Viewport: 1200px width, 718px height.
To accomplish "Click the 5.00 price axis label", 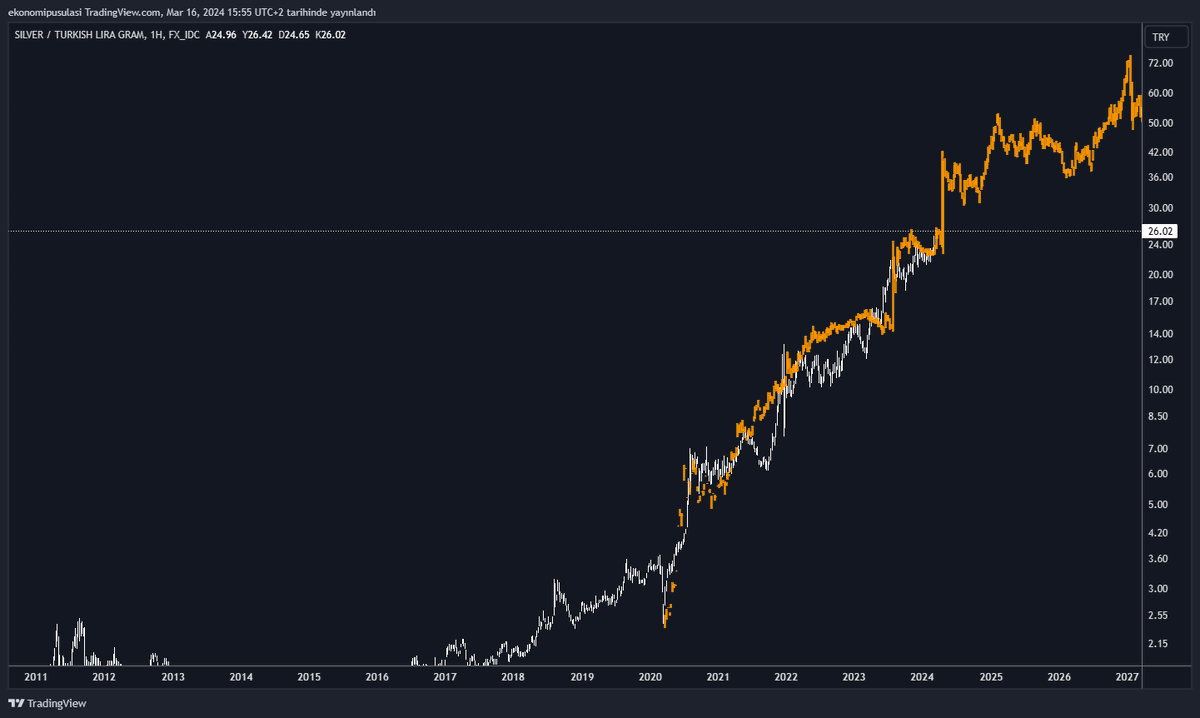I will pyautogui.click(x=1158, y=504).
